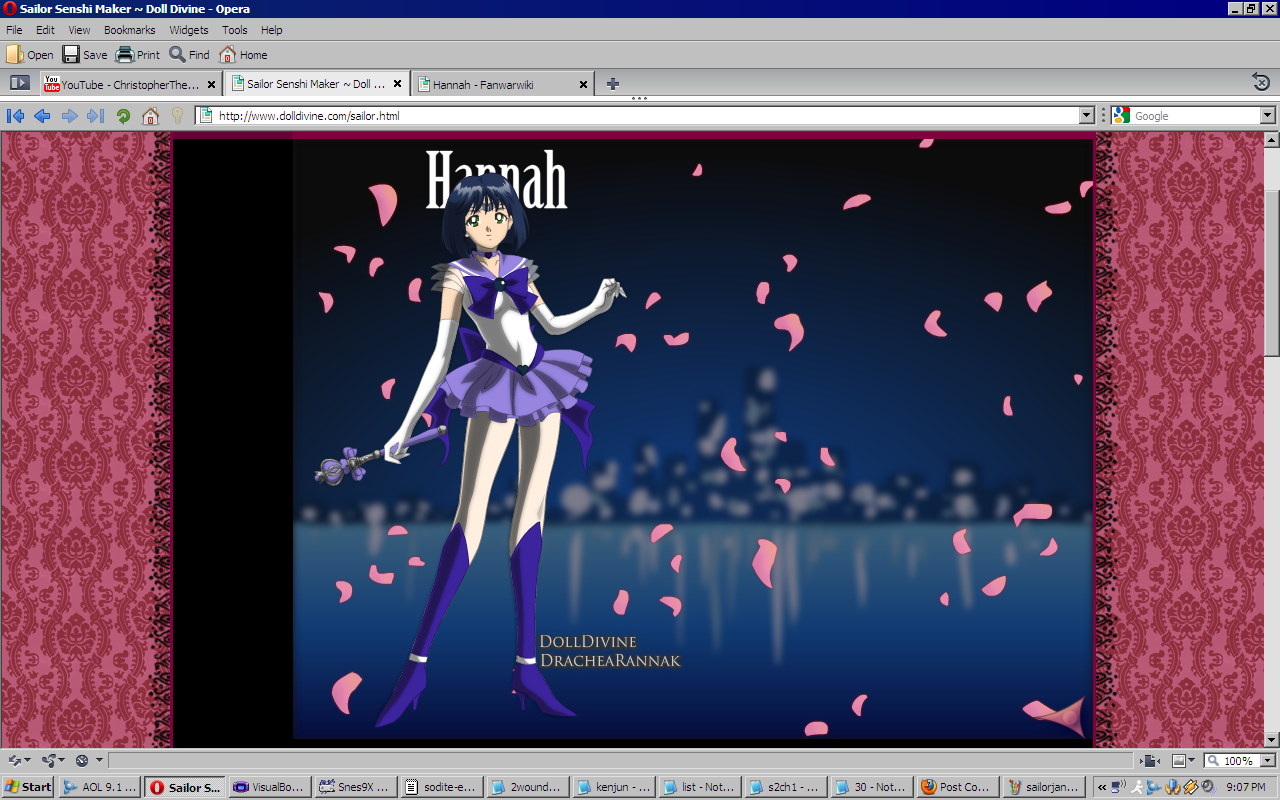This screenshot has width=1280, height=800.
Task: Open the Bookmarks menu
Action: 129,30
